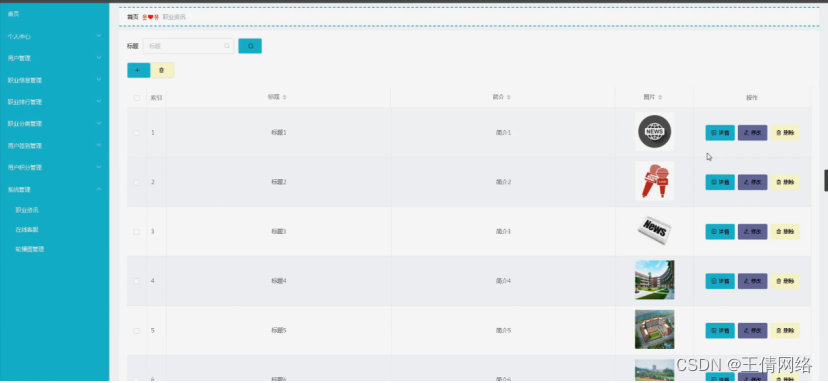This screenshot has width=828, height=383.
Task: Click the 简介2 cell
Action: point(503,182)
